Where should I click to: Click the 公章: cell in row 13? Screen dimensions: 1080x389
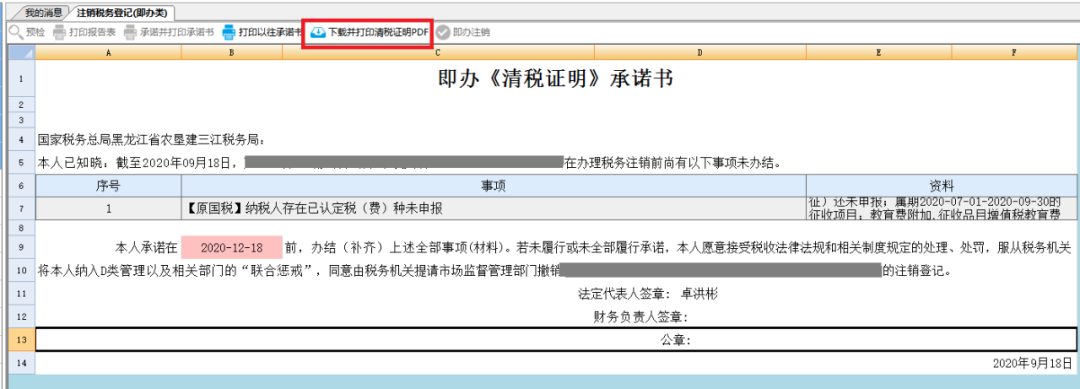tap(555, 340)
